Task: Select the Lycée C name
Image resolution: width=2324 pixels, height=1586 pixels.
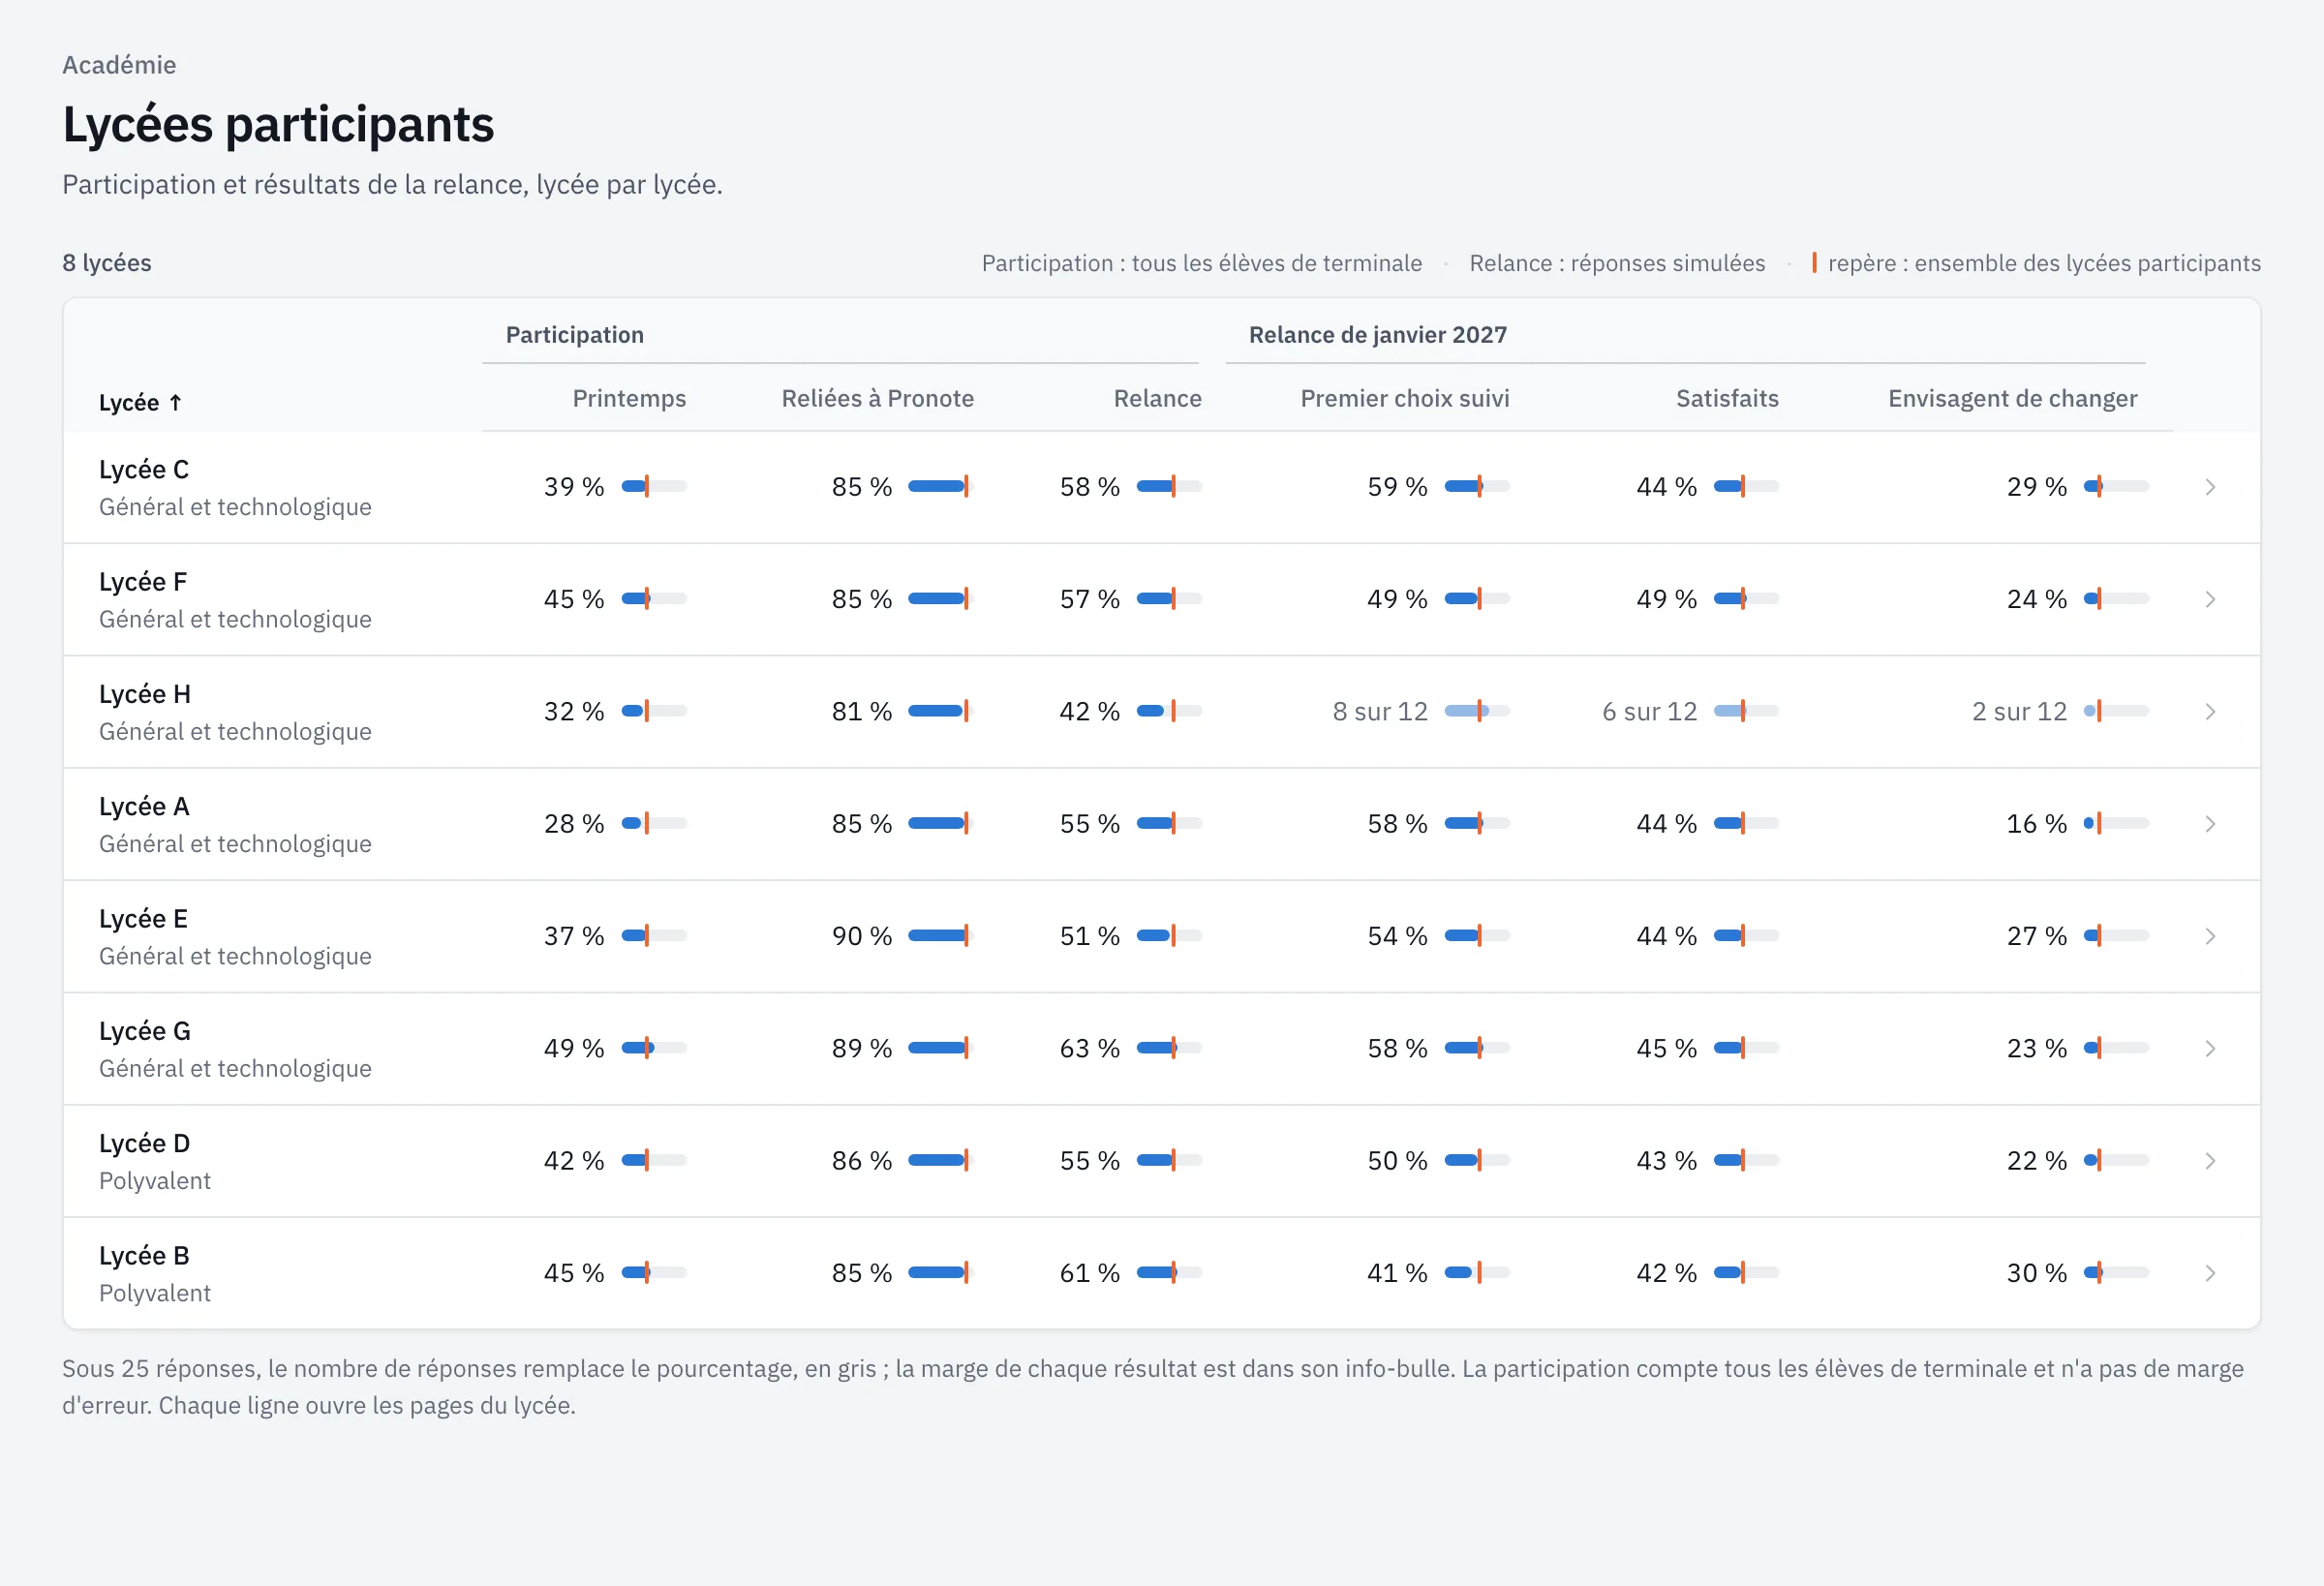Action: tap(144, 469)
